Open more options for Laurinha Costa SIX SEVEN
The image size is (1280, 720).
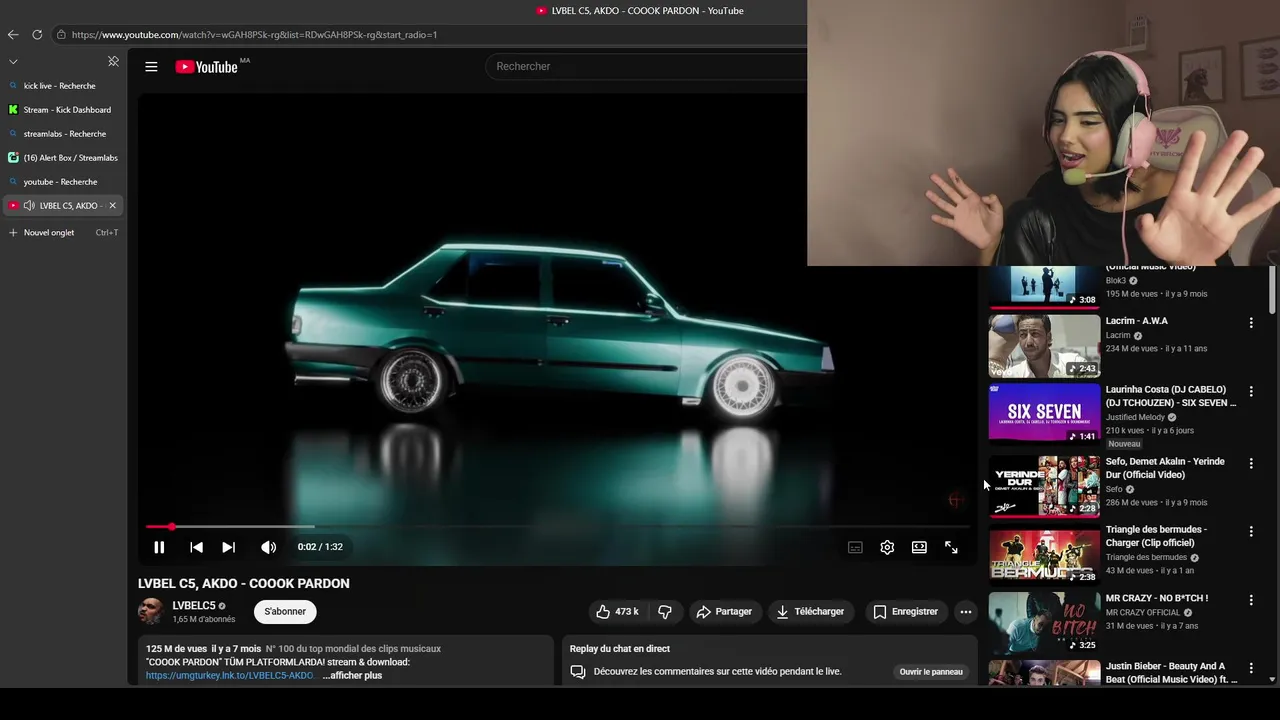point(1250,392)
